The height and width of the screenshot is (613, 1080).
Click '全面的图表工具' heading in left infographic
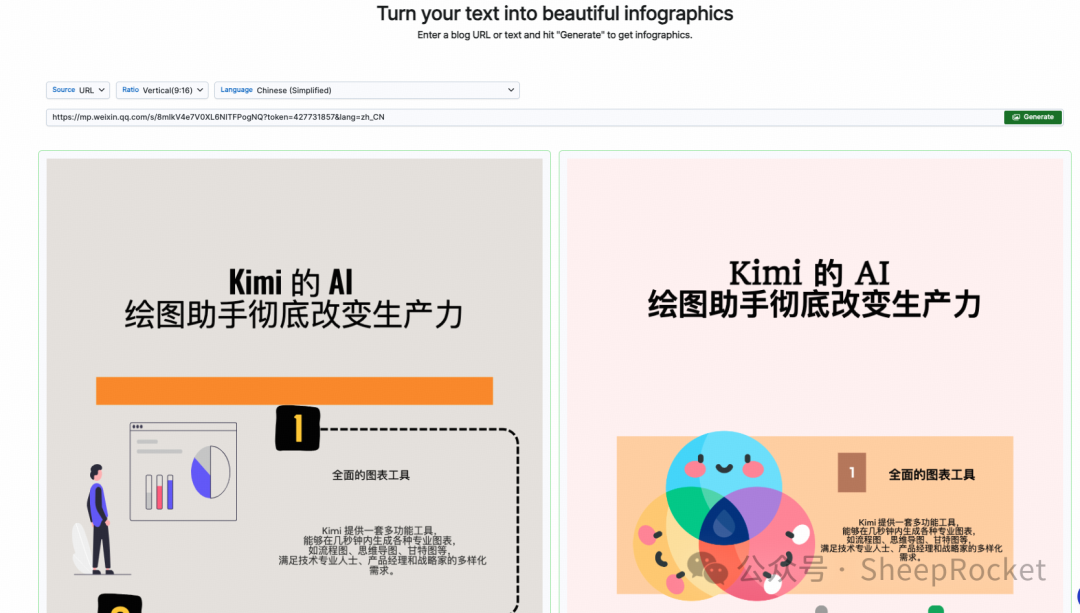point(371,475)
